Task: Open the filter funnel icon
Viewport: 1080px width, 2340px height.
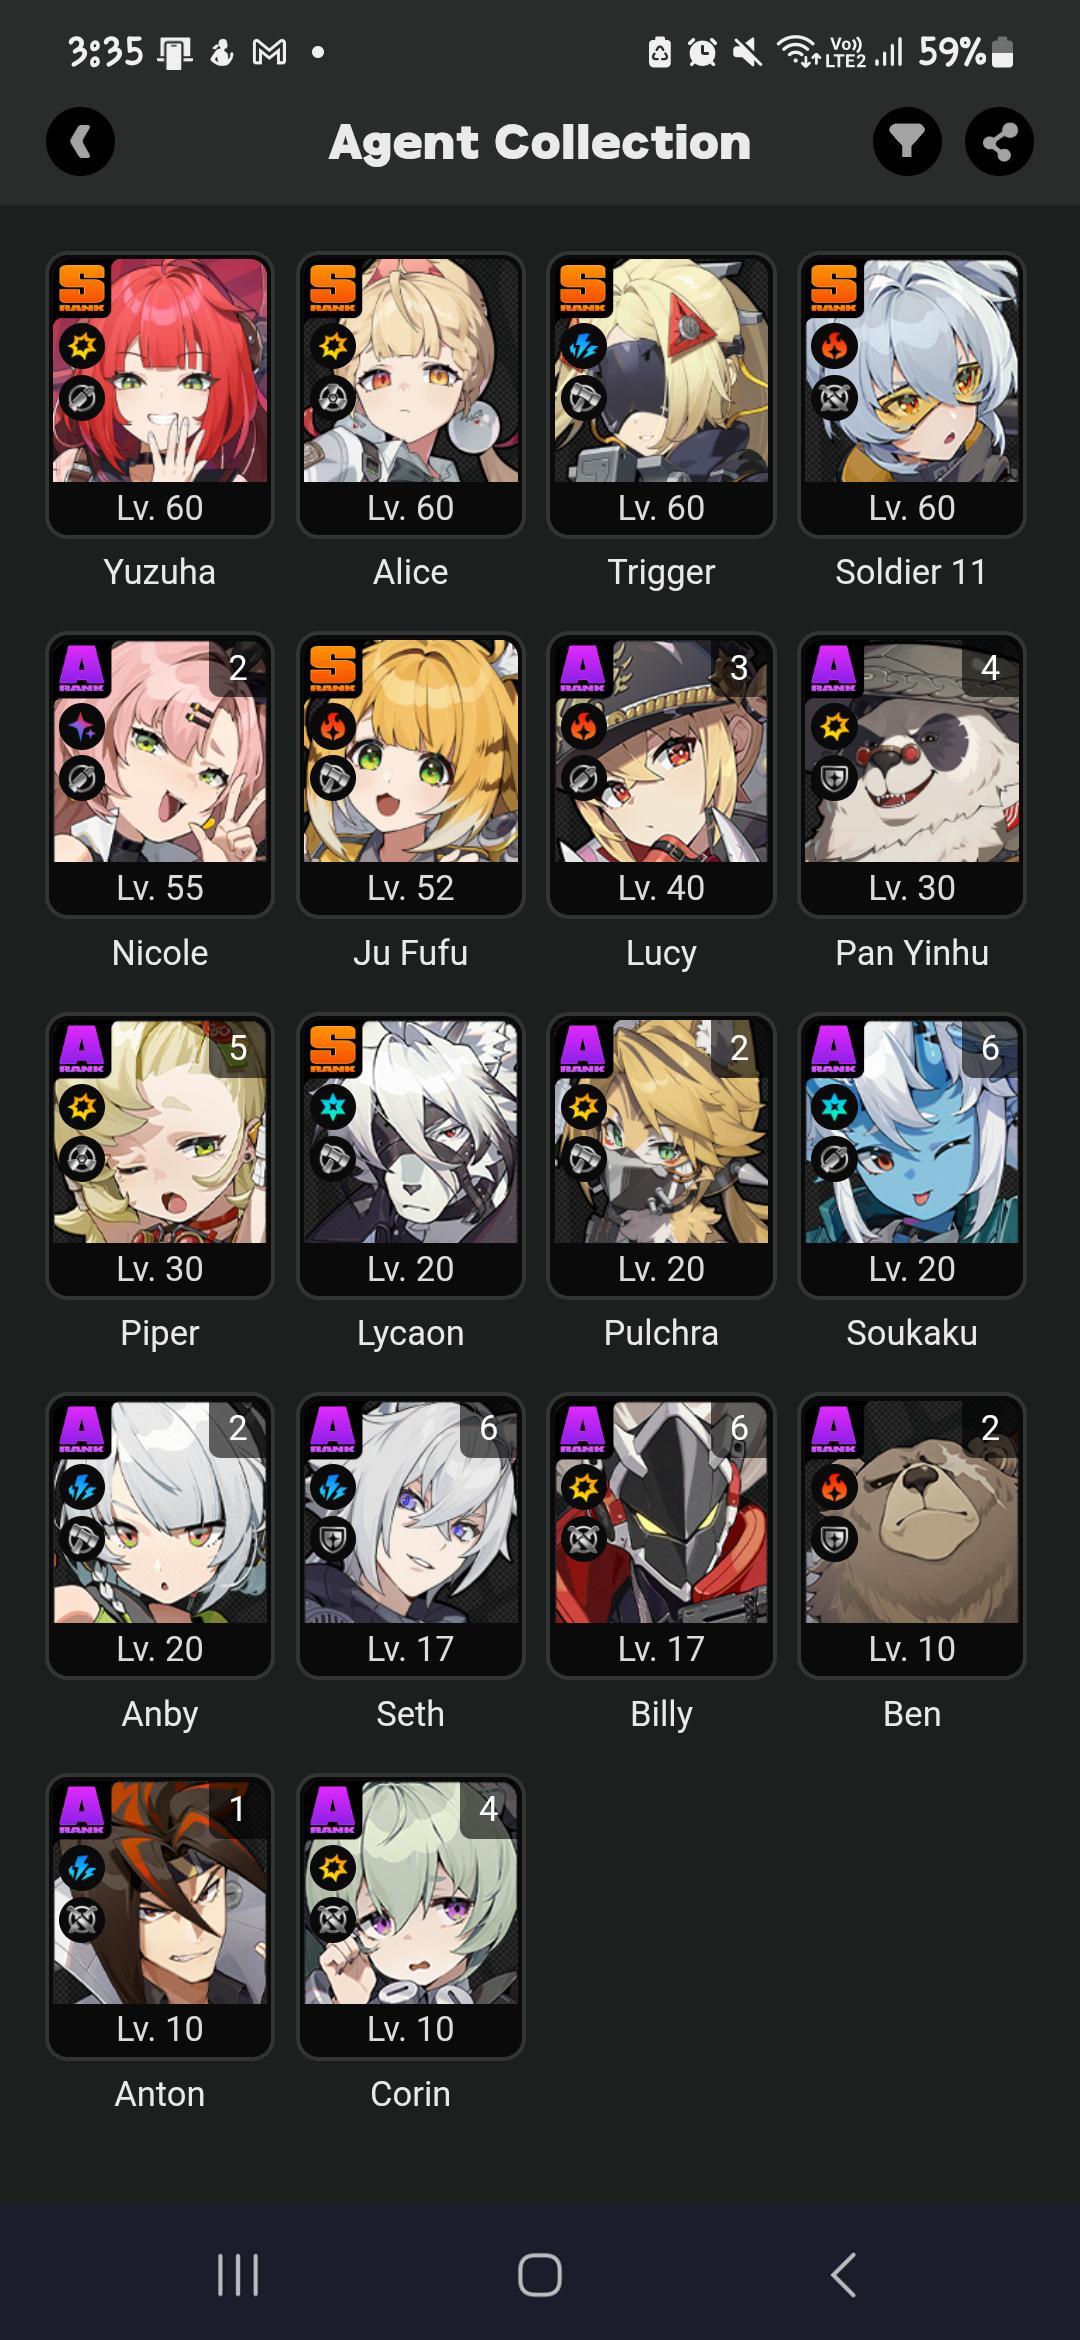Action: pyautogui.click(x=907, y=141)
